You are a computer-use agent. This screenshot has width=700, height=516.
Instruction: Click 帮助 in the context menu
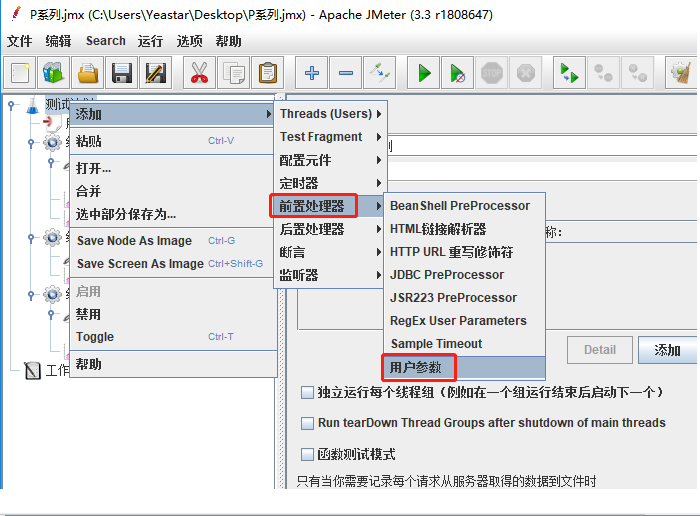pos(173,364)
